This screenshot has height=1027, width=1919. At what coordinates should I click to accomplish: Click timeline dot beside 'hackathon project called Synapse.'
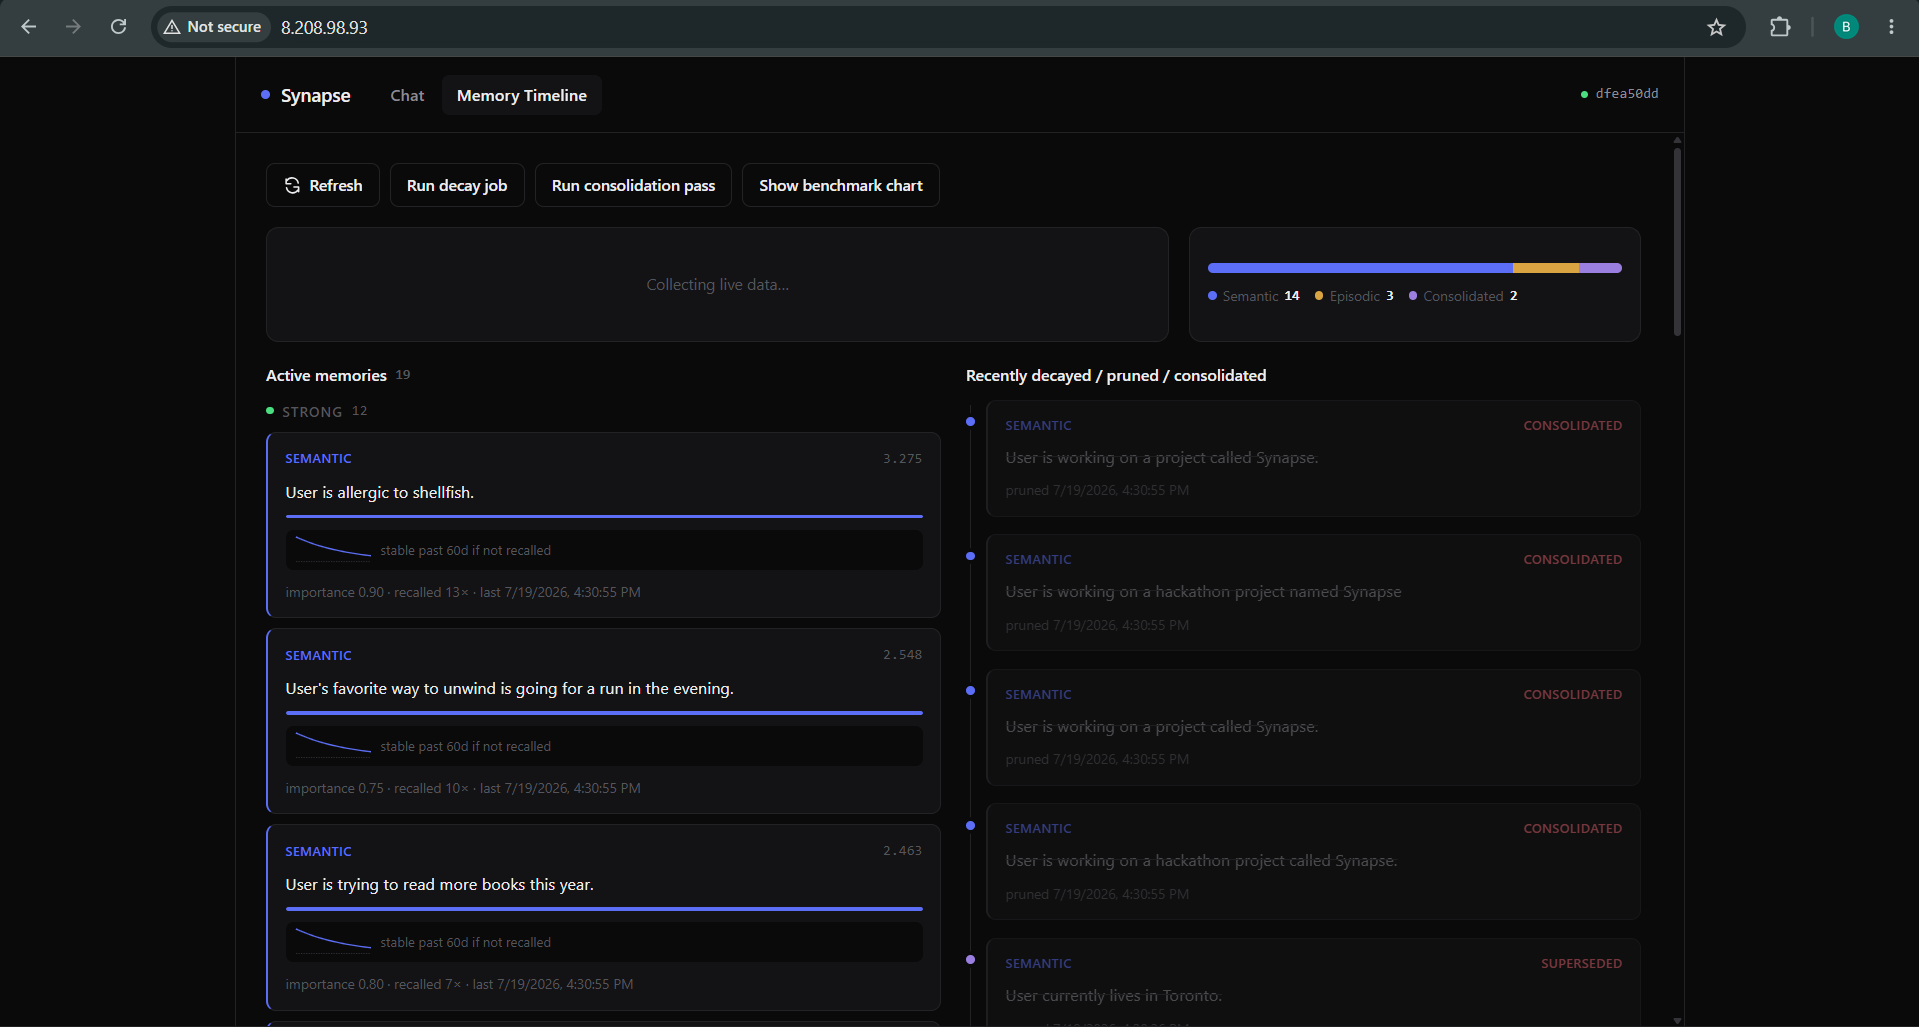pyautogui.click(x=970, y=826)
